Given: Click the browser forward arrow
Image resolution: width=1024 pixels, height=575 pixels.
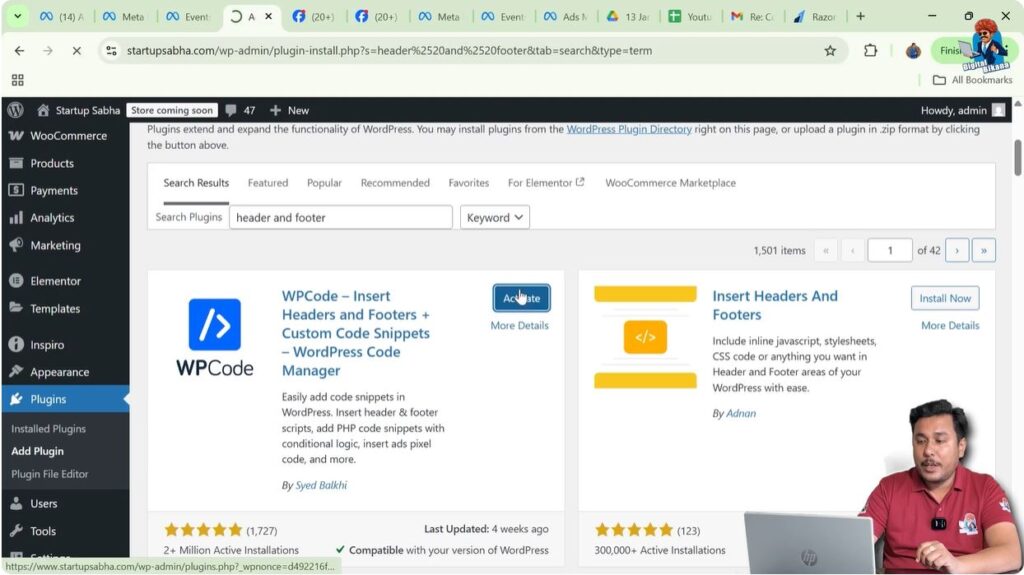Looking at the screenshot, I should click(48, 50).
